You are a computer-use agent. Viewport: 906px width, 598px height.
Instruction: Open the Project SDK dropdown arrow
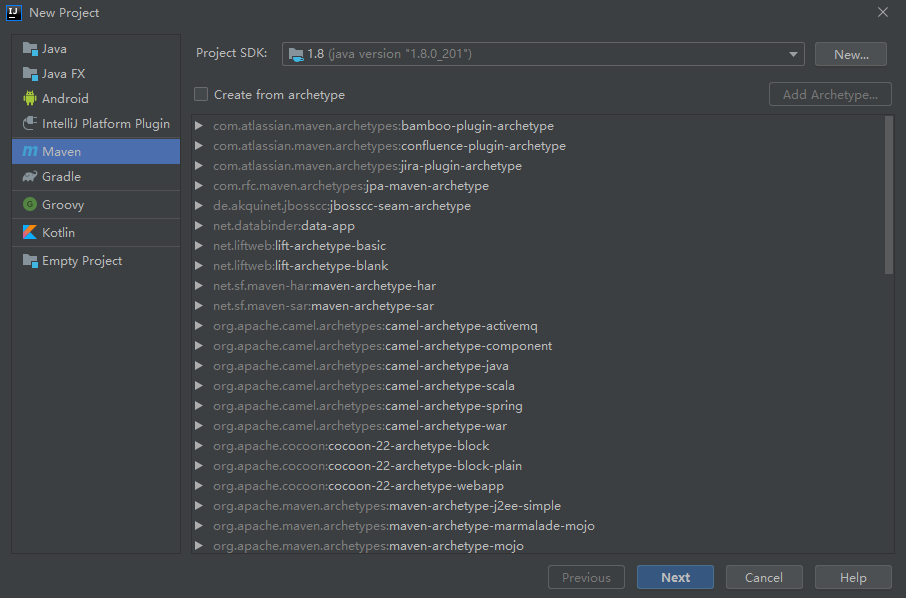pos(793,54)
